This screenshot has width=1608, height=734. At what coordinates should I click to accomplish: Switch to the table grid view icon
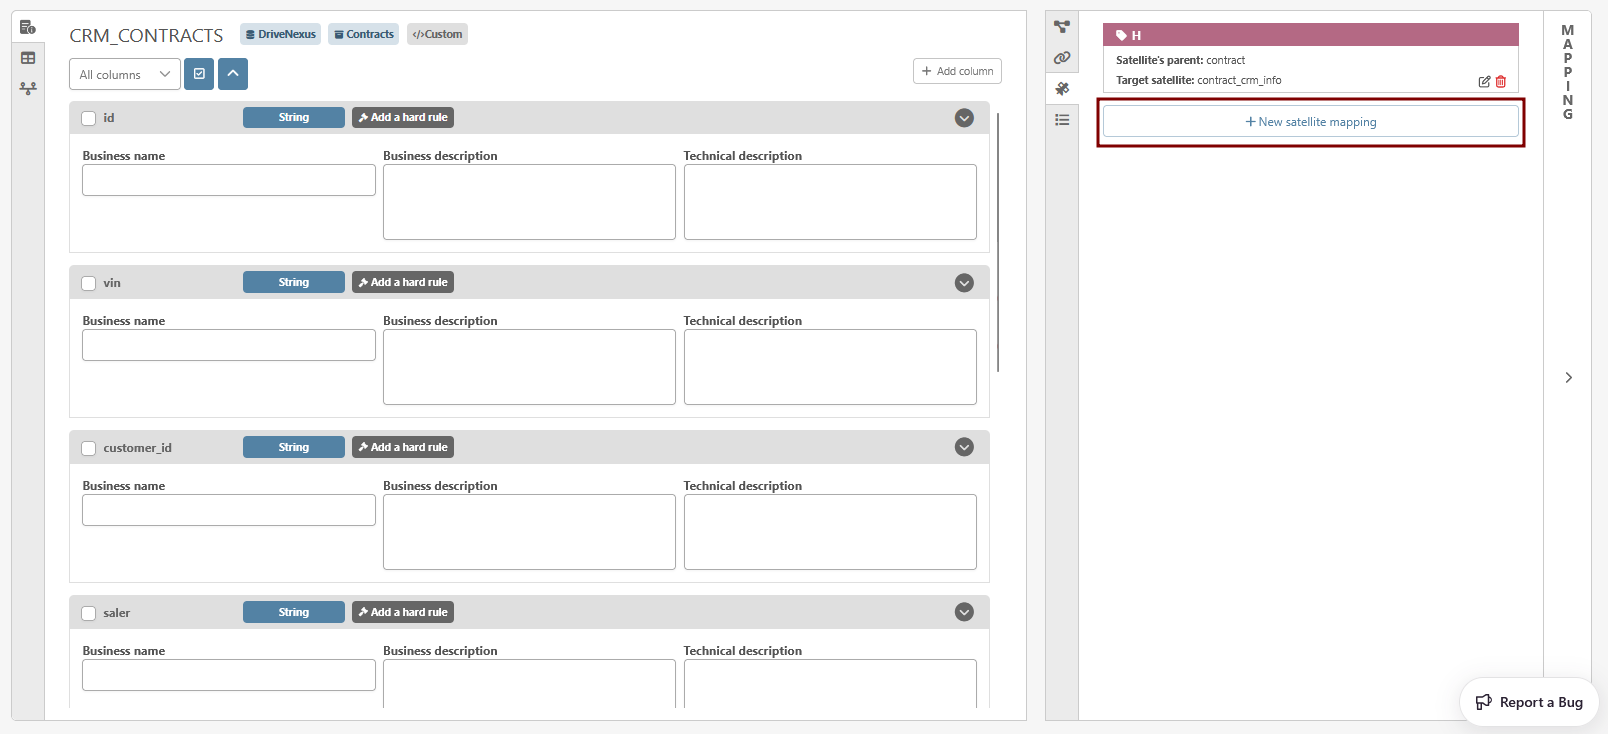point(28,58)
